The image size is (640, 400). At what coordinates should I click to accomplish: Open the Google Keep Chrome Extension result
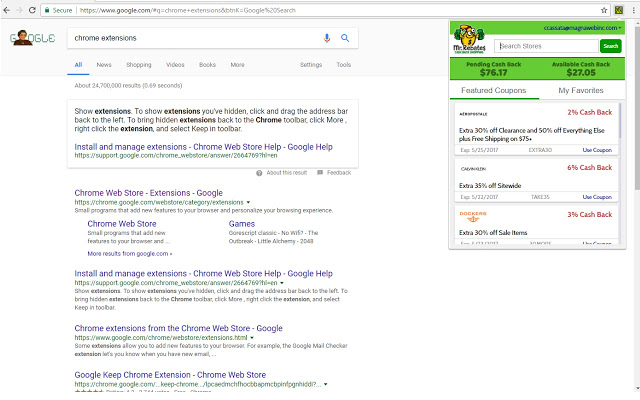(x=170, y=375)
